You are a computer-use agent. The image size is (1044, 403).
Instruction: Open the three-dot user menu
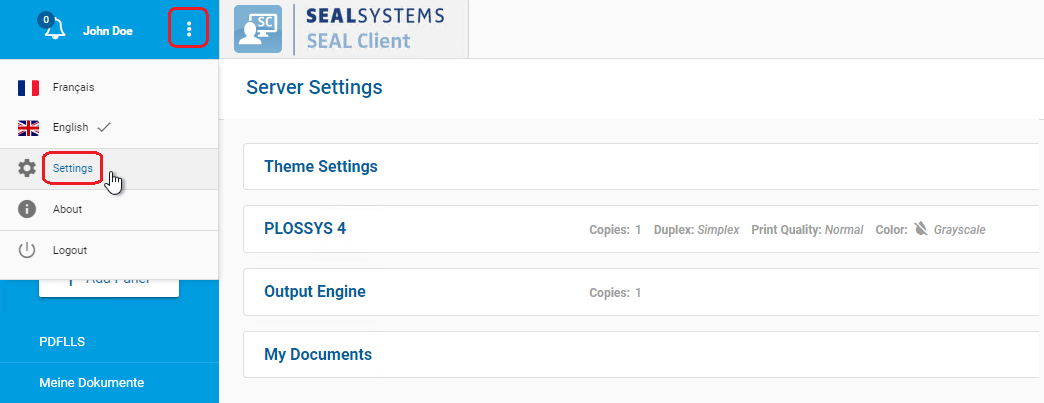(x=189, y=29)
